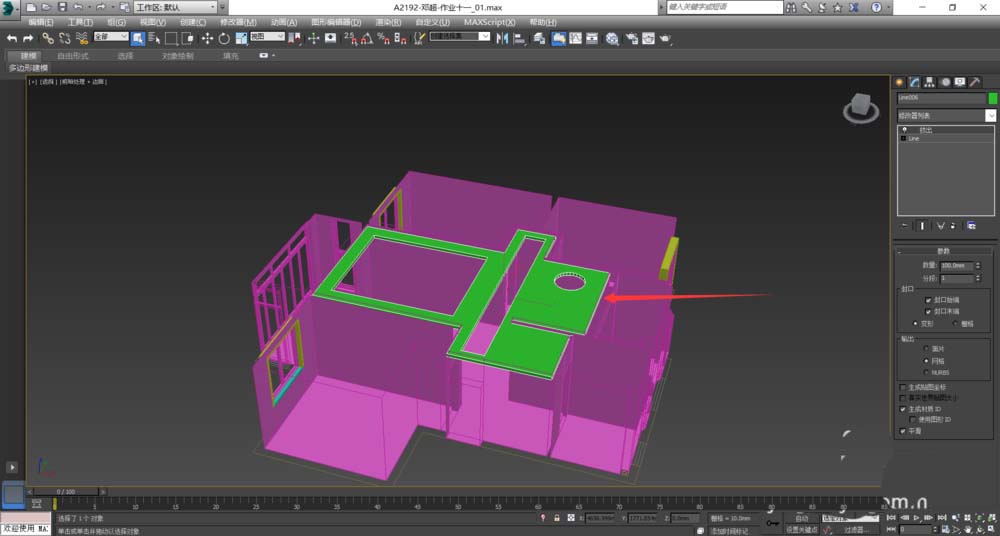This screenshot has height=536, width=1000.
Task: Click the 分段 segments spinner arrows
Action: [978, 279]
